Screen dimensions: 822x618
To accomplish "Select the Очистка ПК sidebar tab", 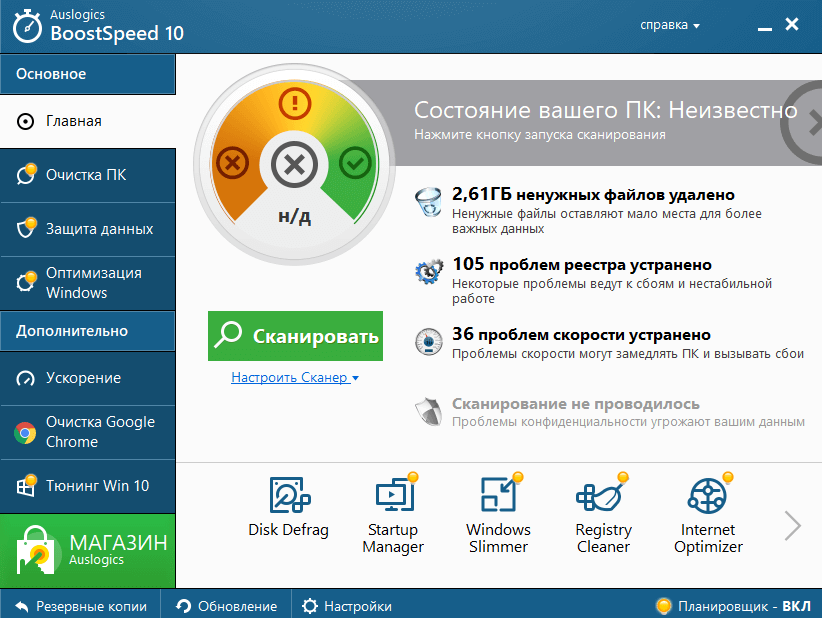I will pyautogui.click(x=87, y=175).
